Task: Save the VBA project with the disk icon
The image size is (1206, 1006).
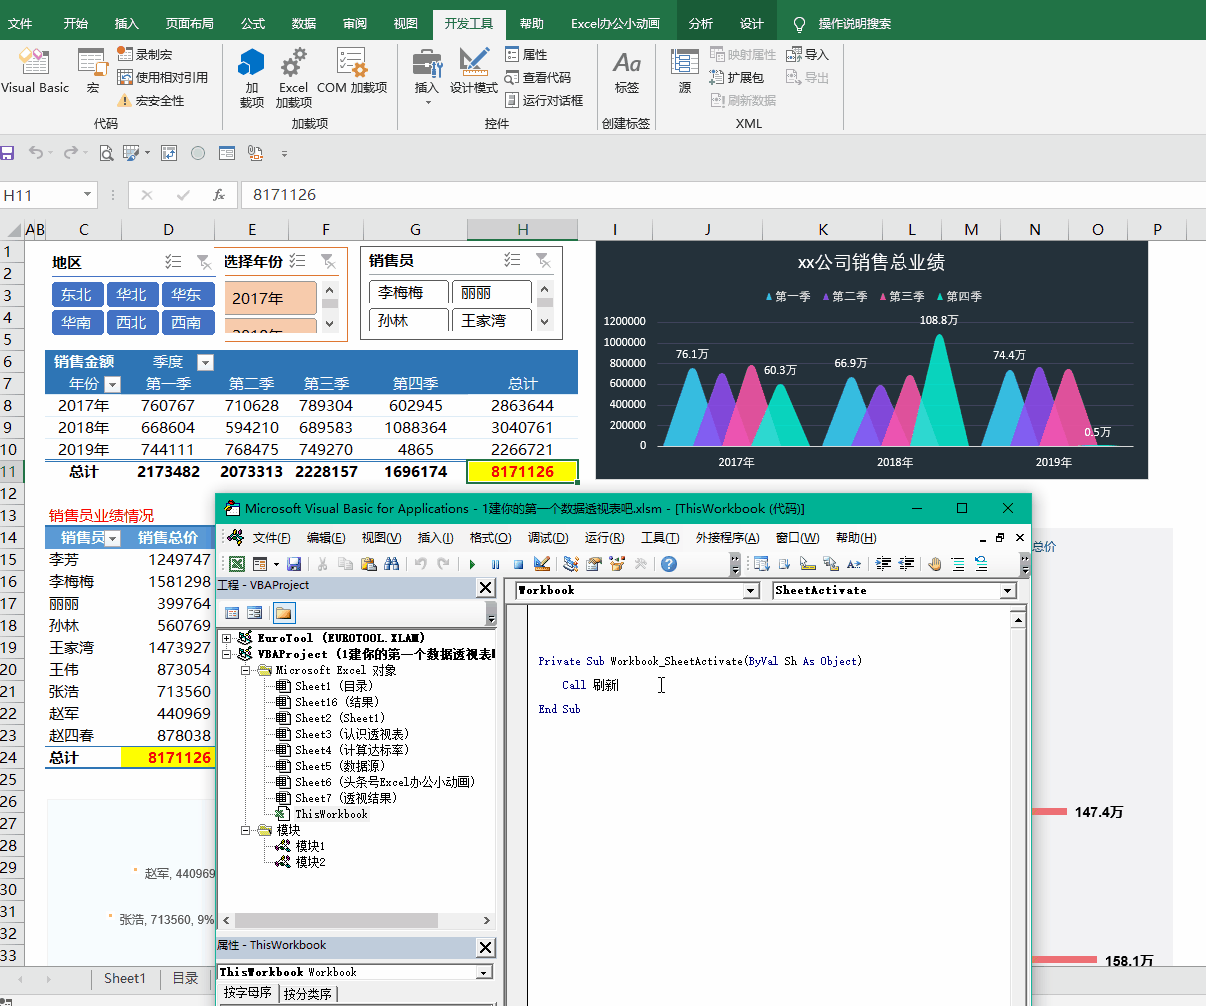Action: [x=294, y=564]
